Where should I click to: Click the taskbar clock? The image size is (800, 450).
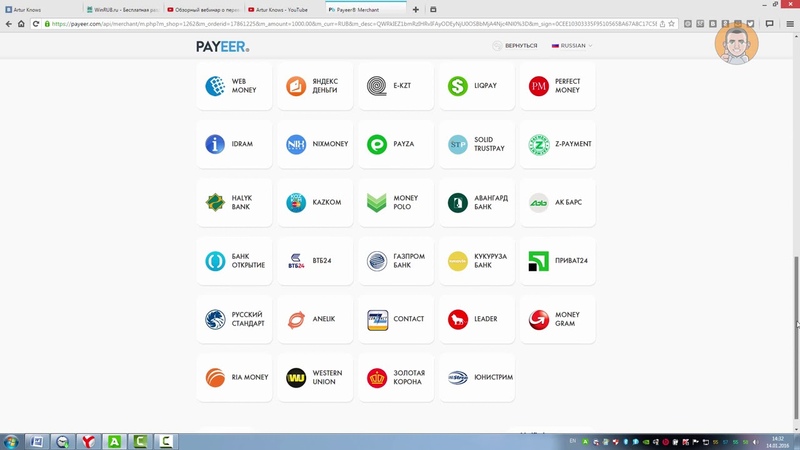(x=778, y=442)
